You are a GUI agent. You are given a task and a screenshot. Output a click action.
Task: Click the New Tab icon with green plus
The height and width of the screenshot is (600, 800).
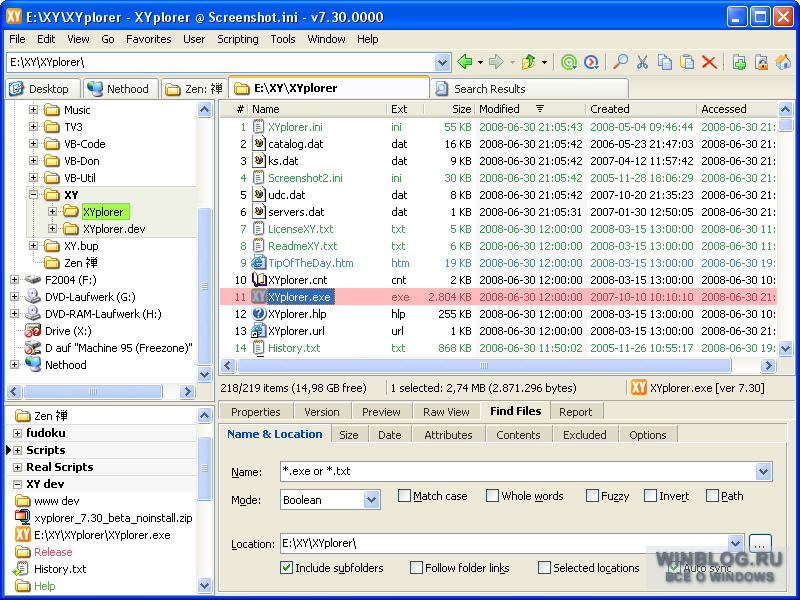(739, 62)
